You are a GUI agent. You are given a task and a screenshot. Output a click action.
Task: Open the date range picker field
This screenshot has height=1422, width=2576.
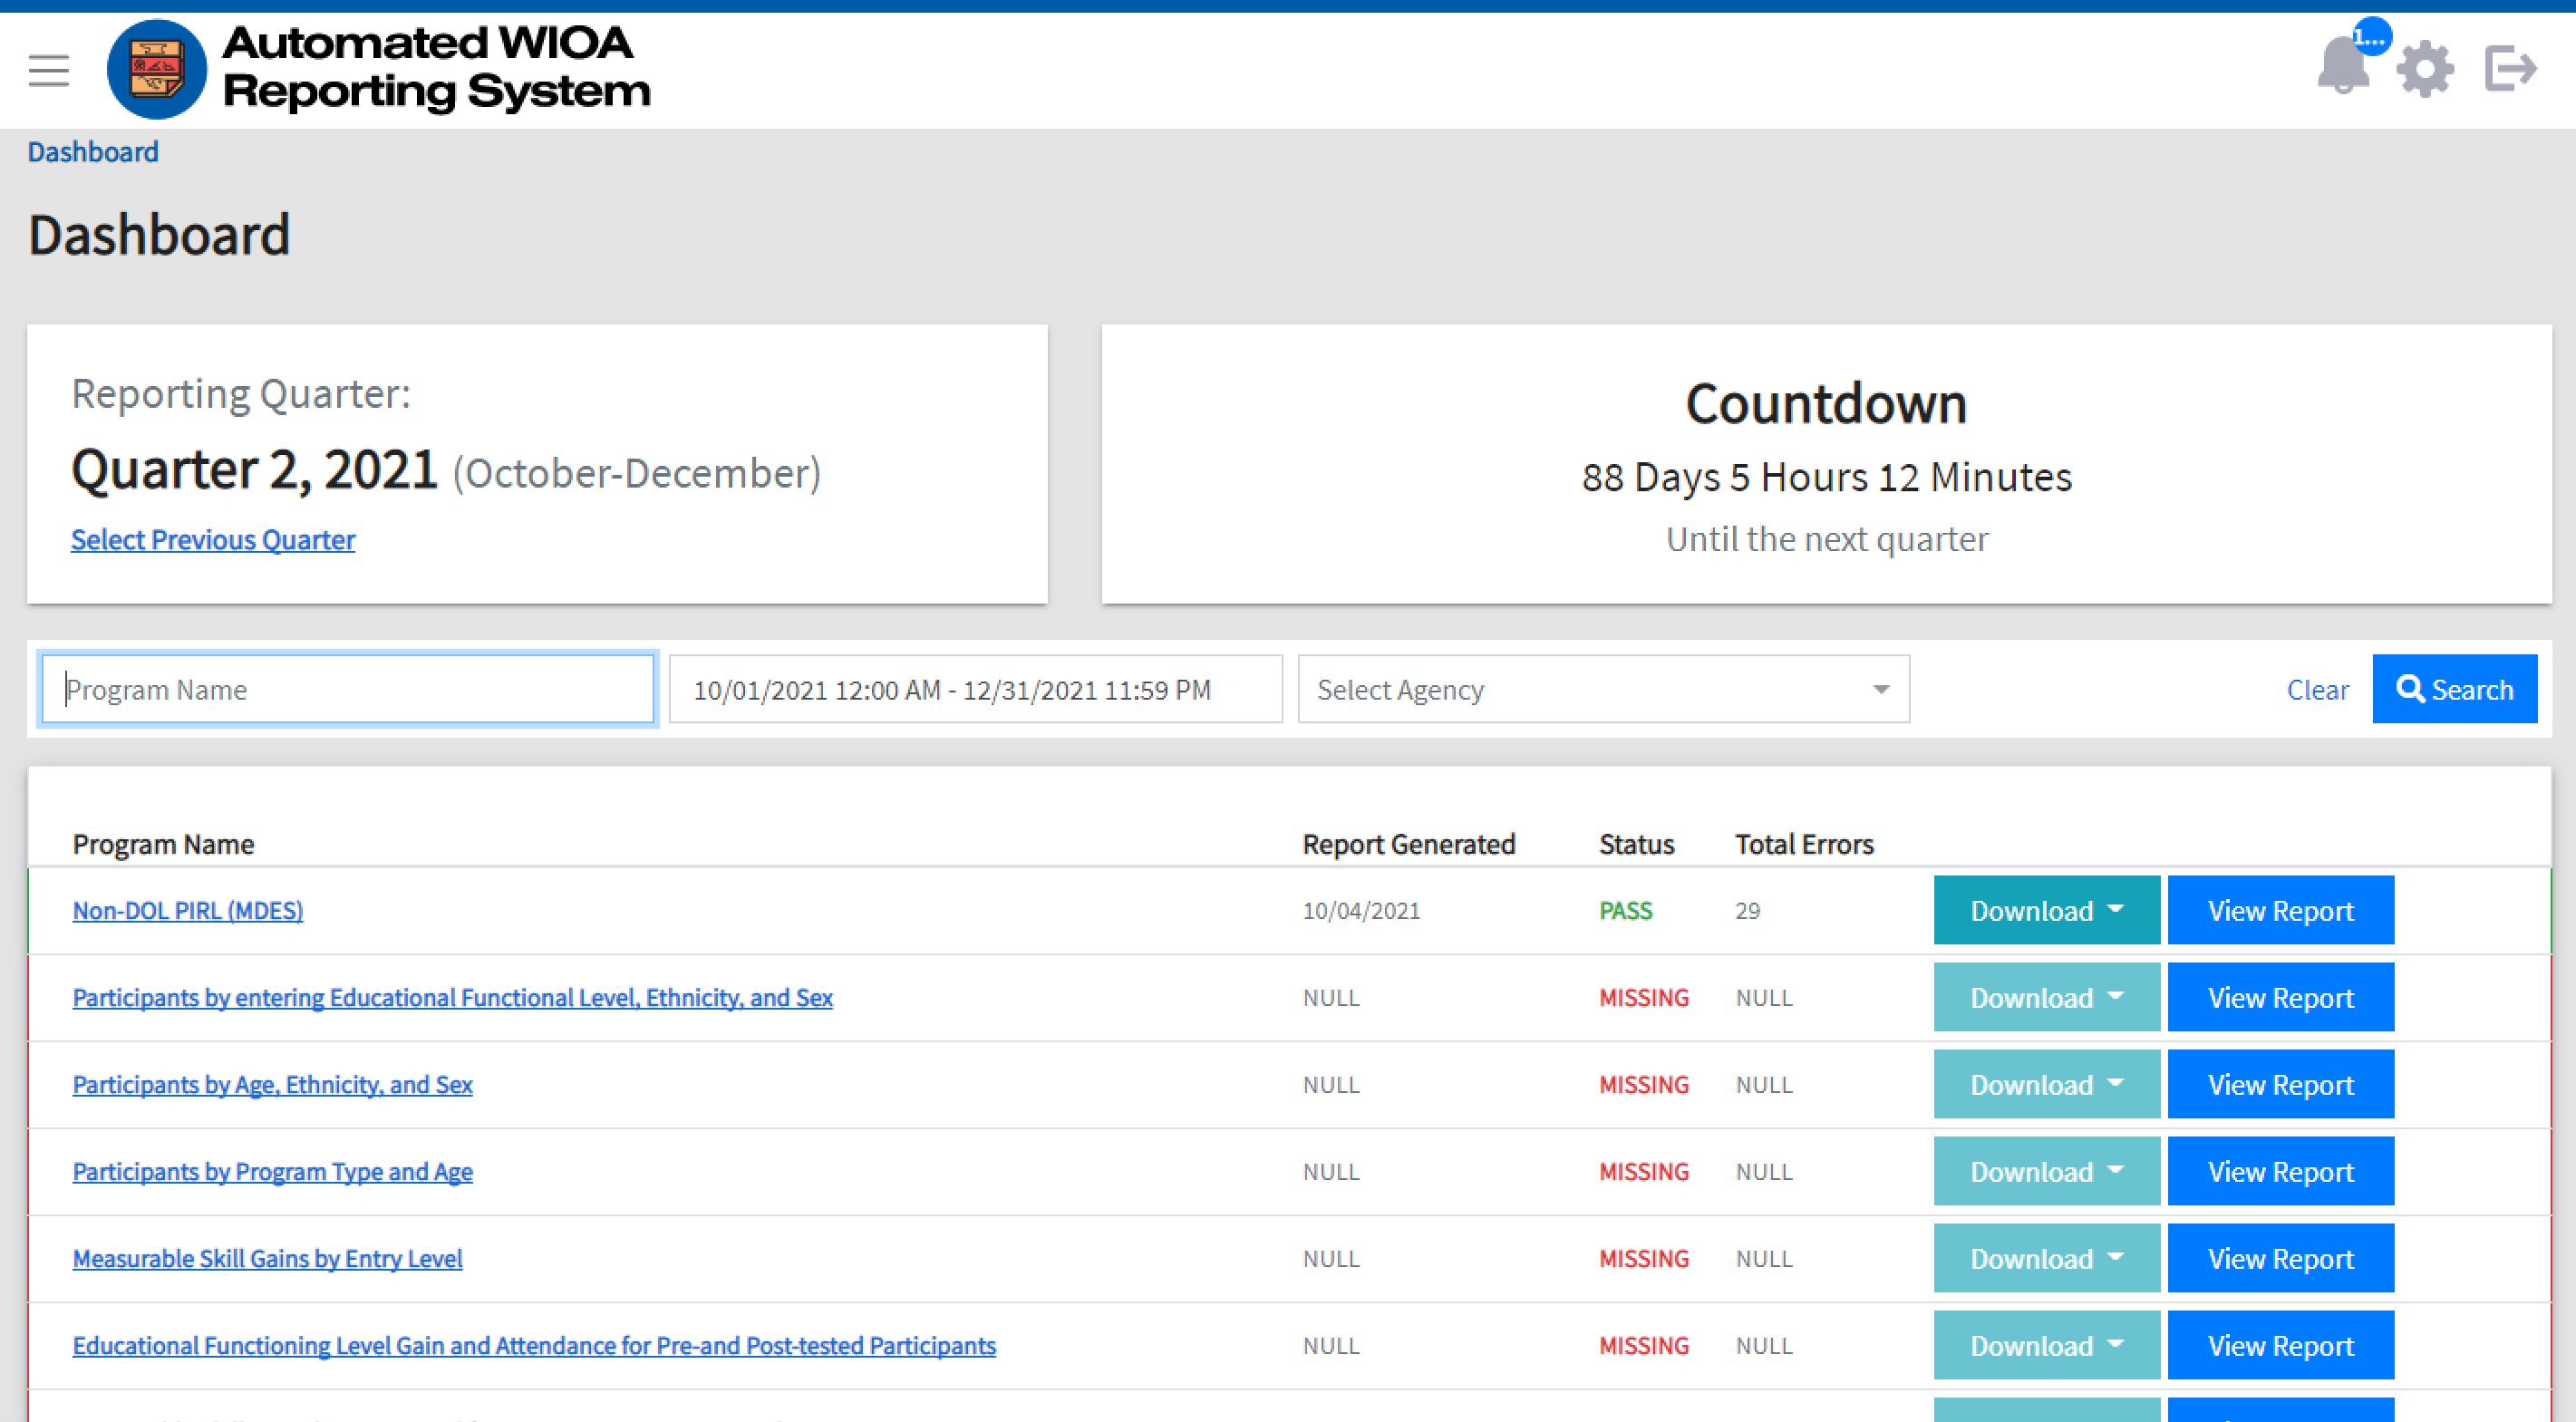[x=975, y=689]
